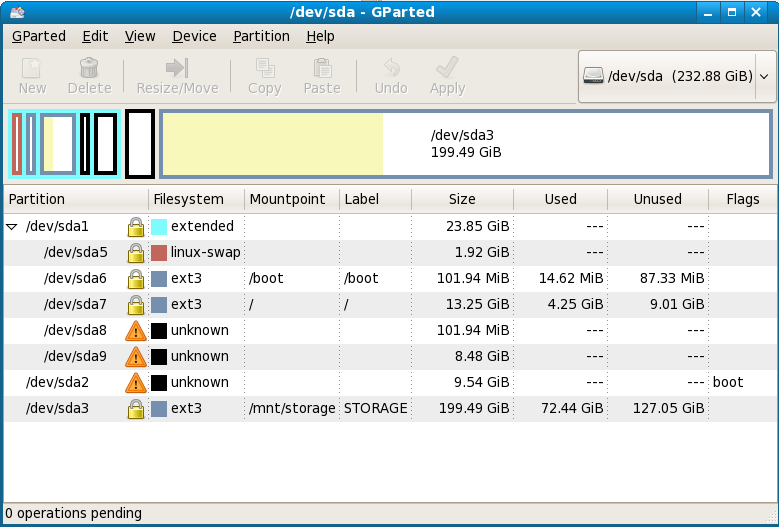The image size is (779, 527).
Task: Open the GParted menu
Action: pos(39,36)
